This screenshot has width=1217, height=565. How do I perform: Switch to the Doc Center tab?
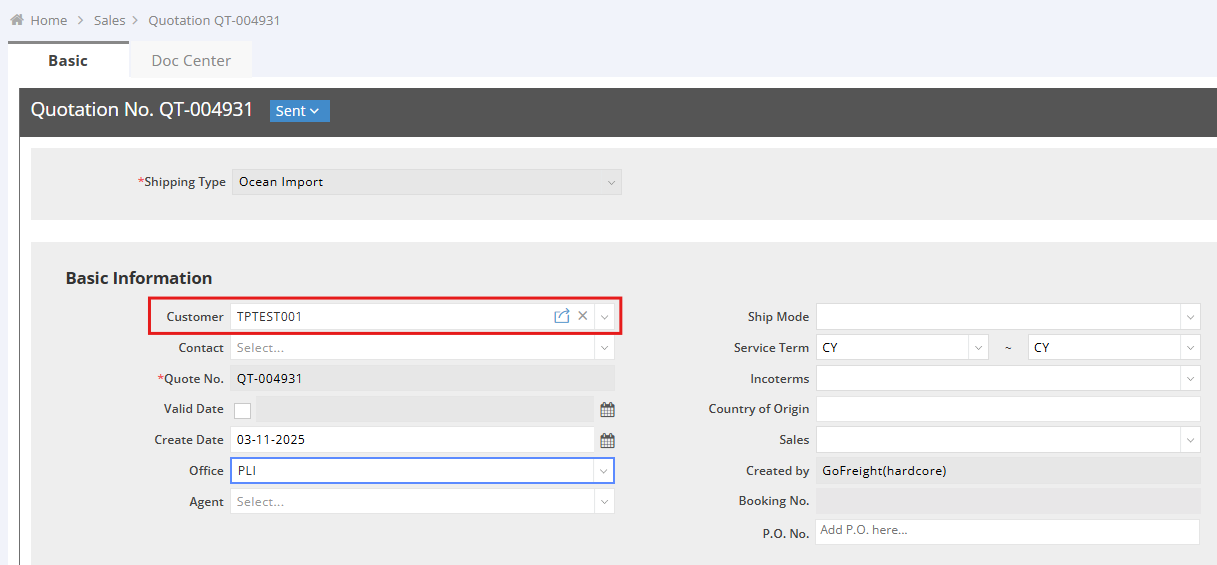191,61
